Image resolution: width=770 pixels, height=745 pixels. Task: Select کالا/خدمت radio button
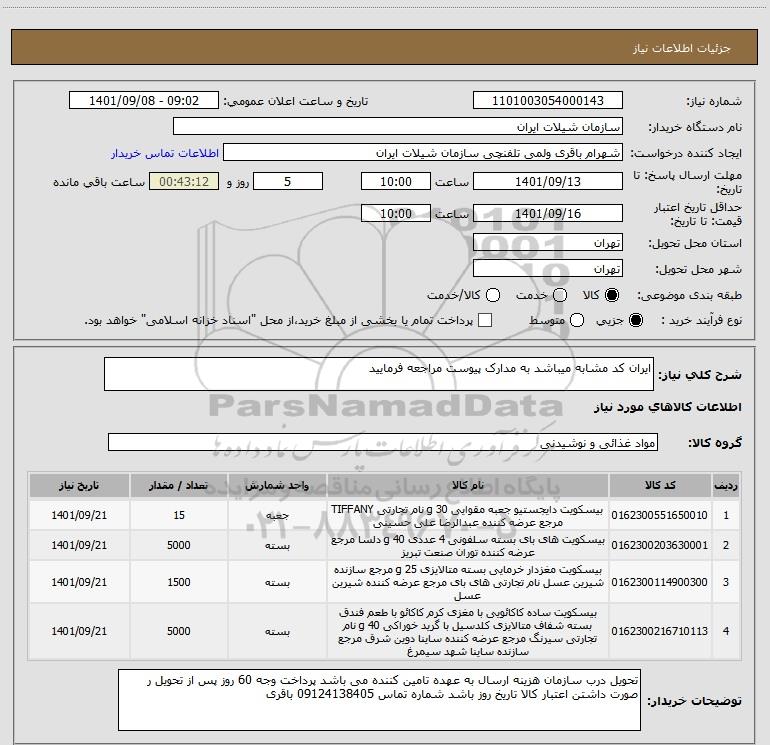[493, 295]
